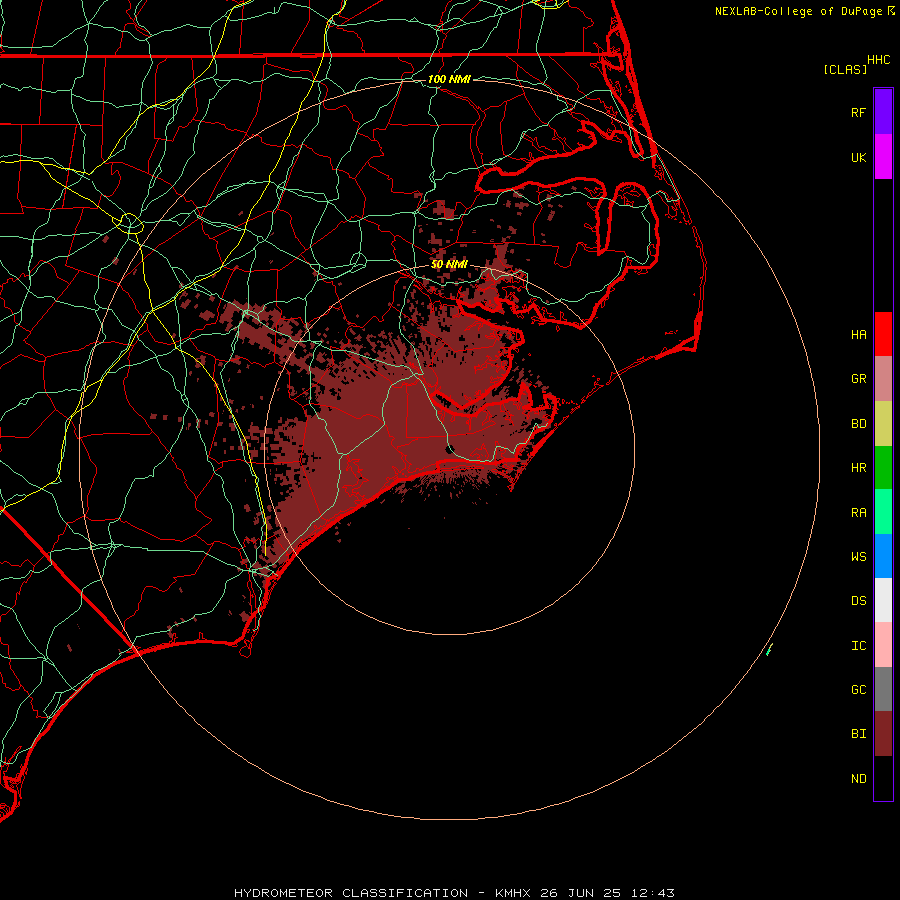The image size is (900, 900).
Task: Click the UK magenta legend swatch
Action: [883, 157]
